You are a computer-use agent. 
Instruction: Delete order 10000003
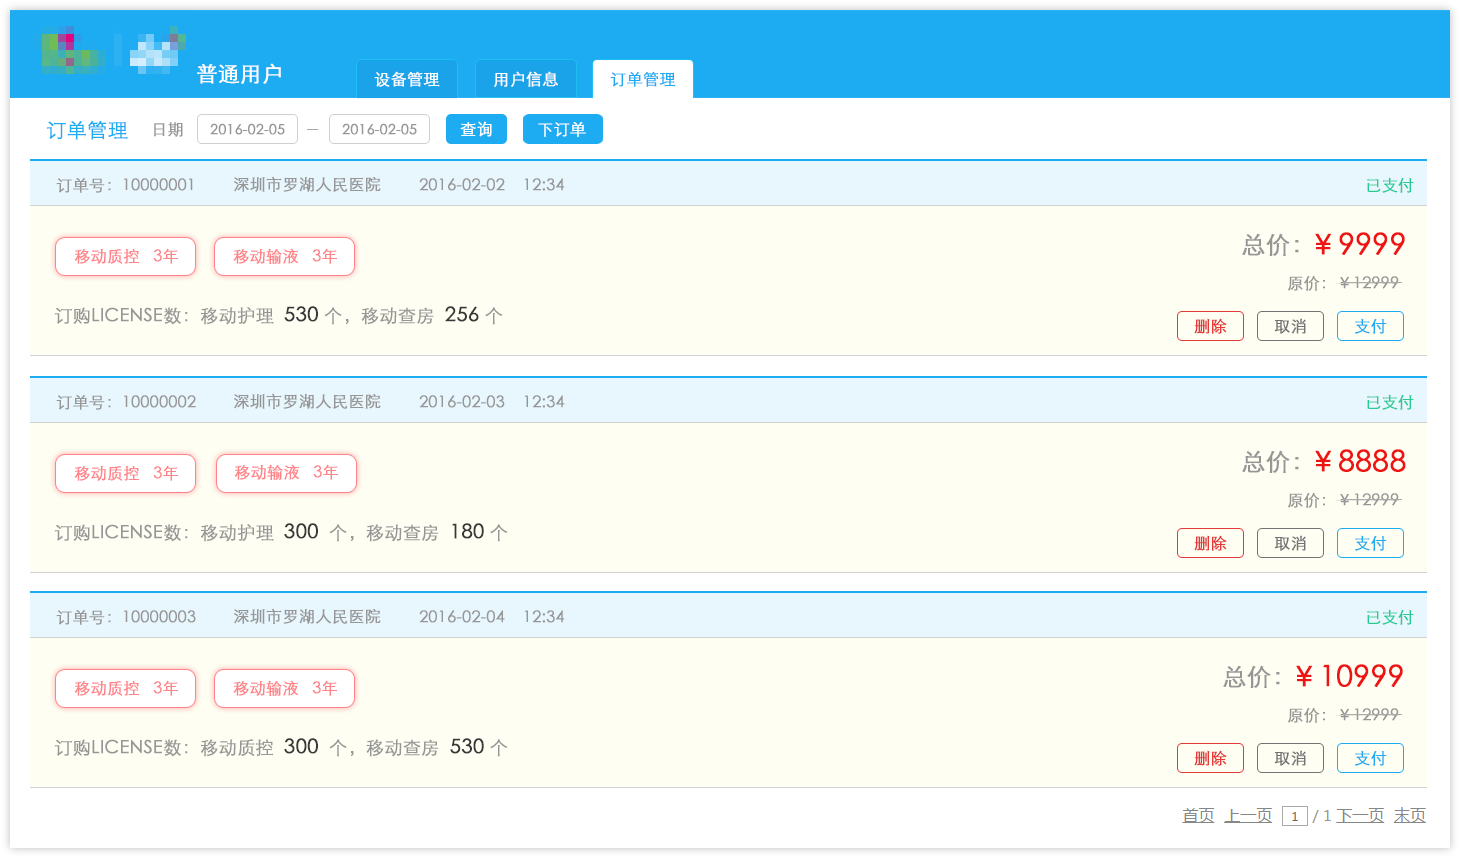(x=1210, y=758)
